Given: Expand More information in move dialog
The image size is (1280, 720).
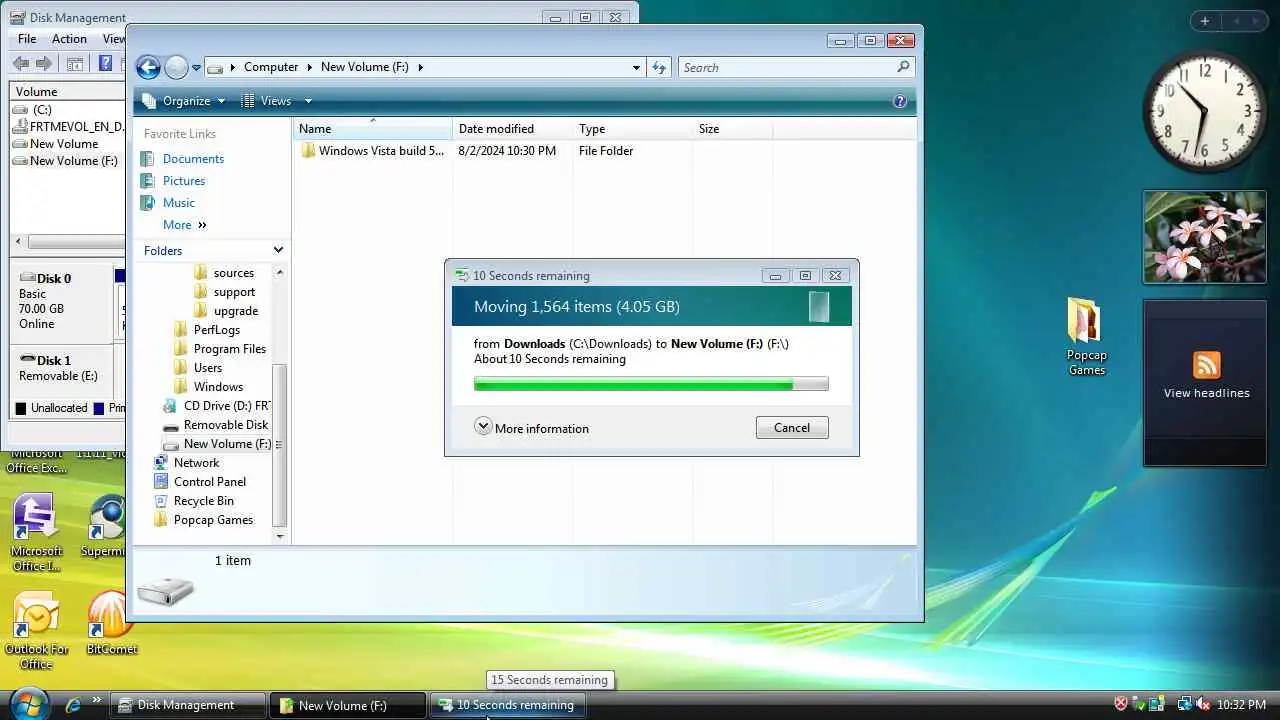Looking at the screenshot, I should (x=532, y=428).
